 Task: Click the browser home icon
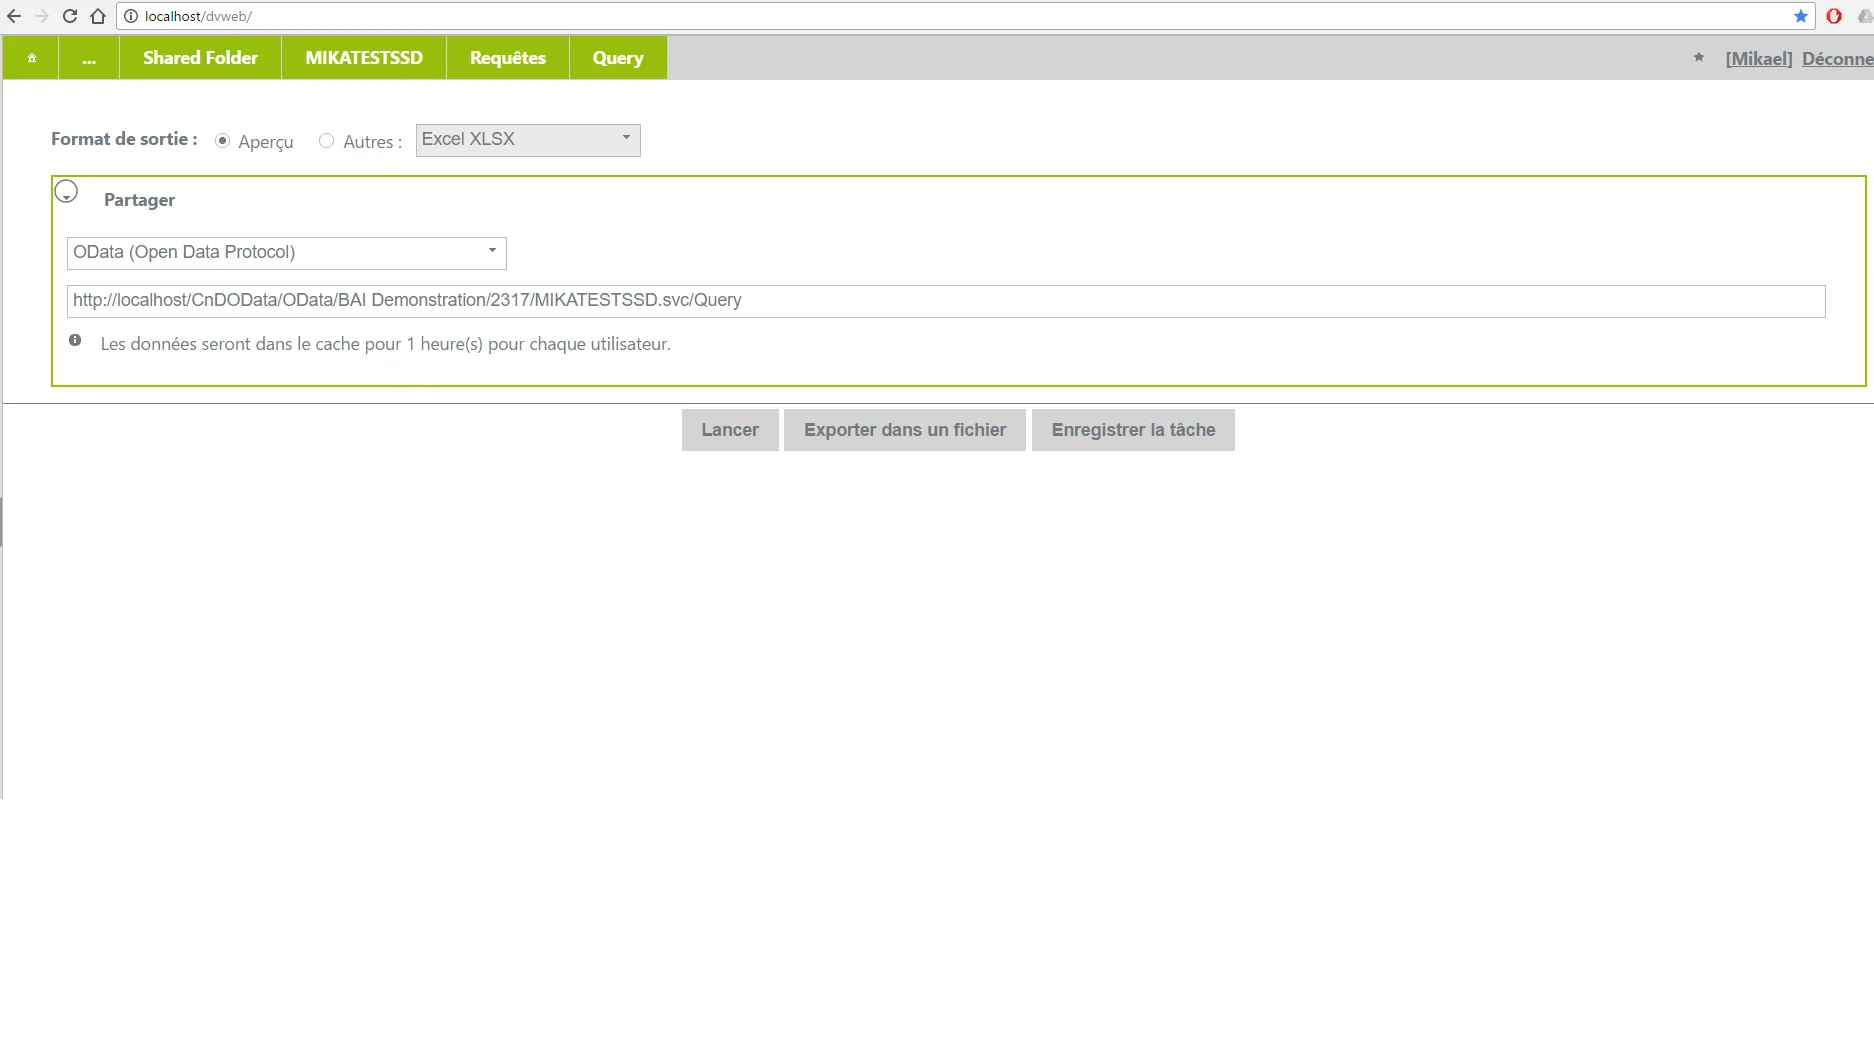pyautogui.click(x=98, y=16)
